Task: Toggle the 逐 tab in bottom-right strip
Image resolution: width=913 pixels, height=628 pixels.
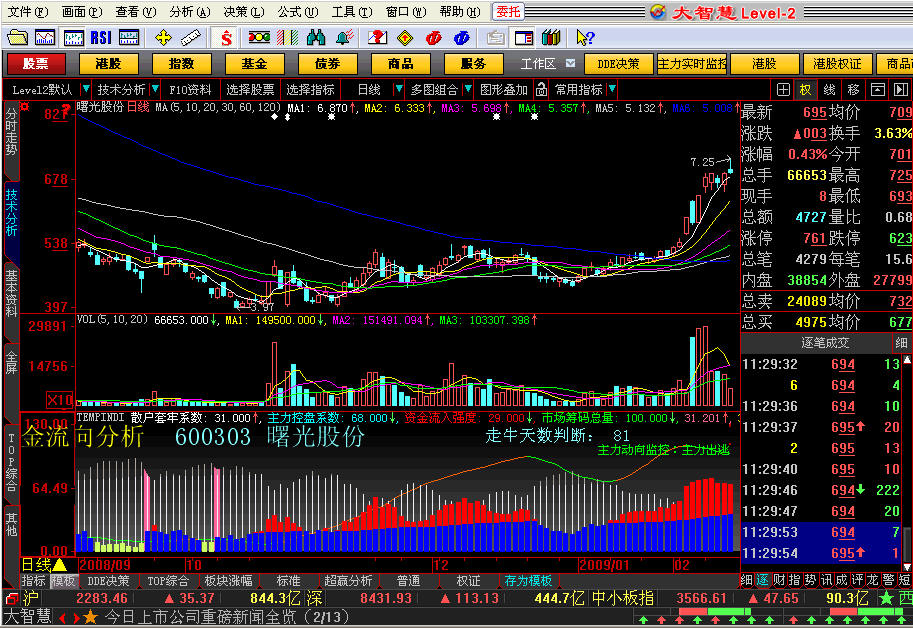Action: 762,580
